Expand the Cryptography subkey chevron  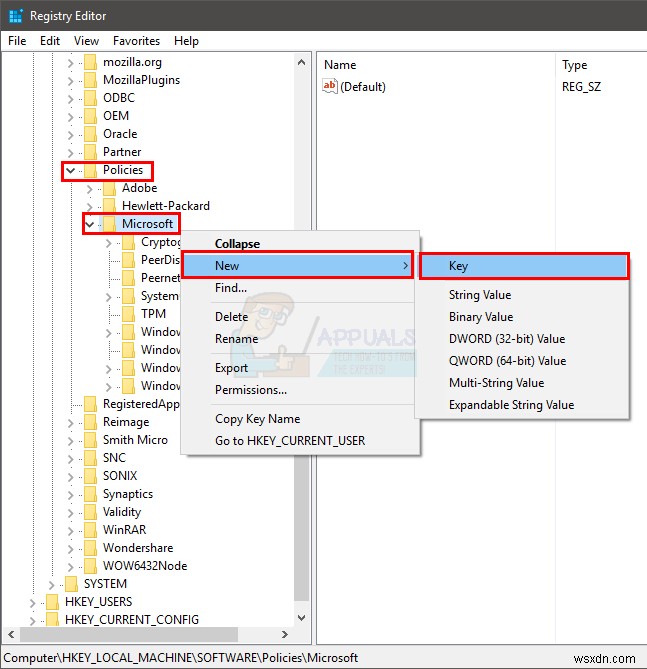tap(108, 243)
